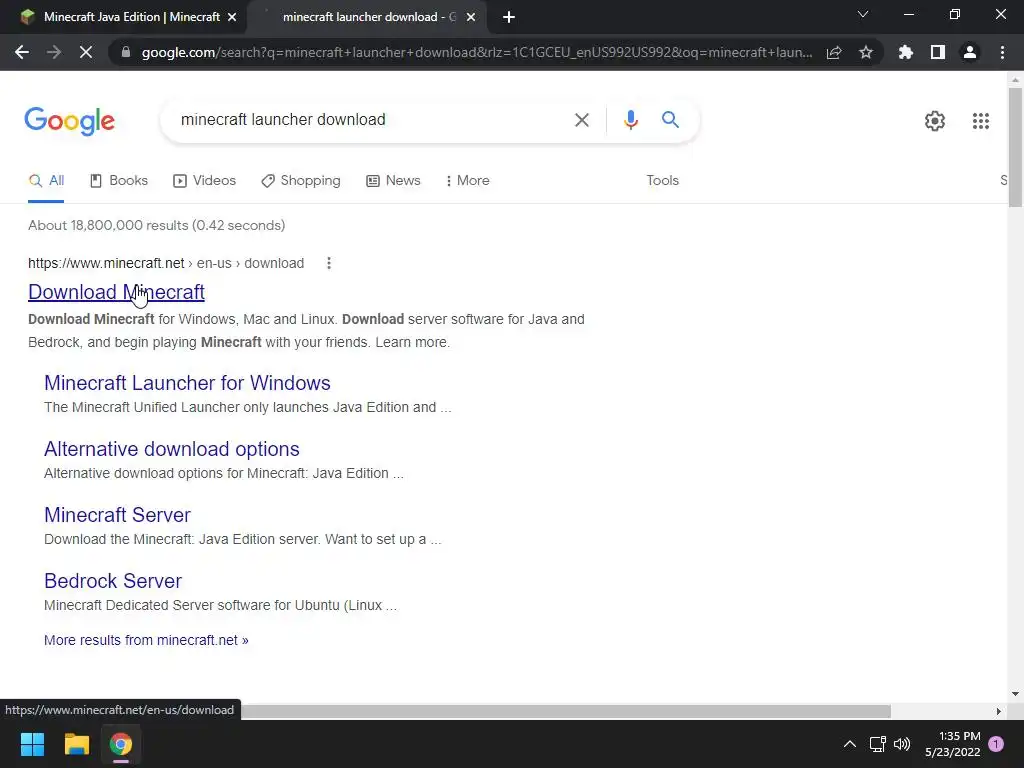
Task: Click the Chrome taskbar icon
Action: (x=121, y=744)
